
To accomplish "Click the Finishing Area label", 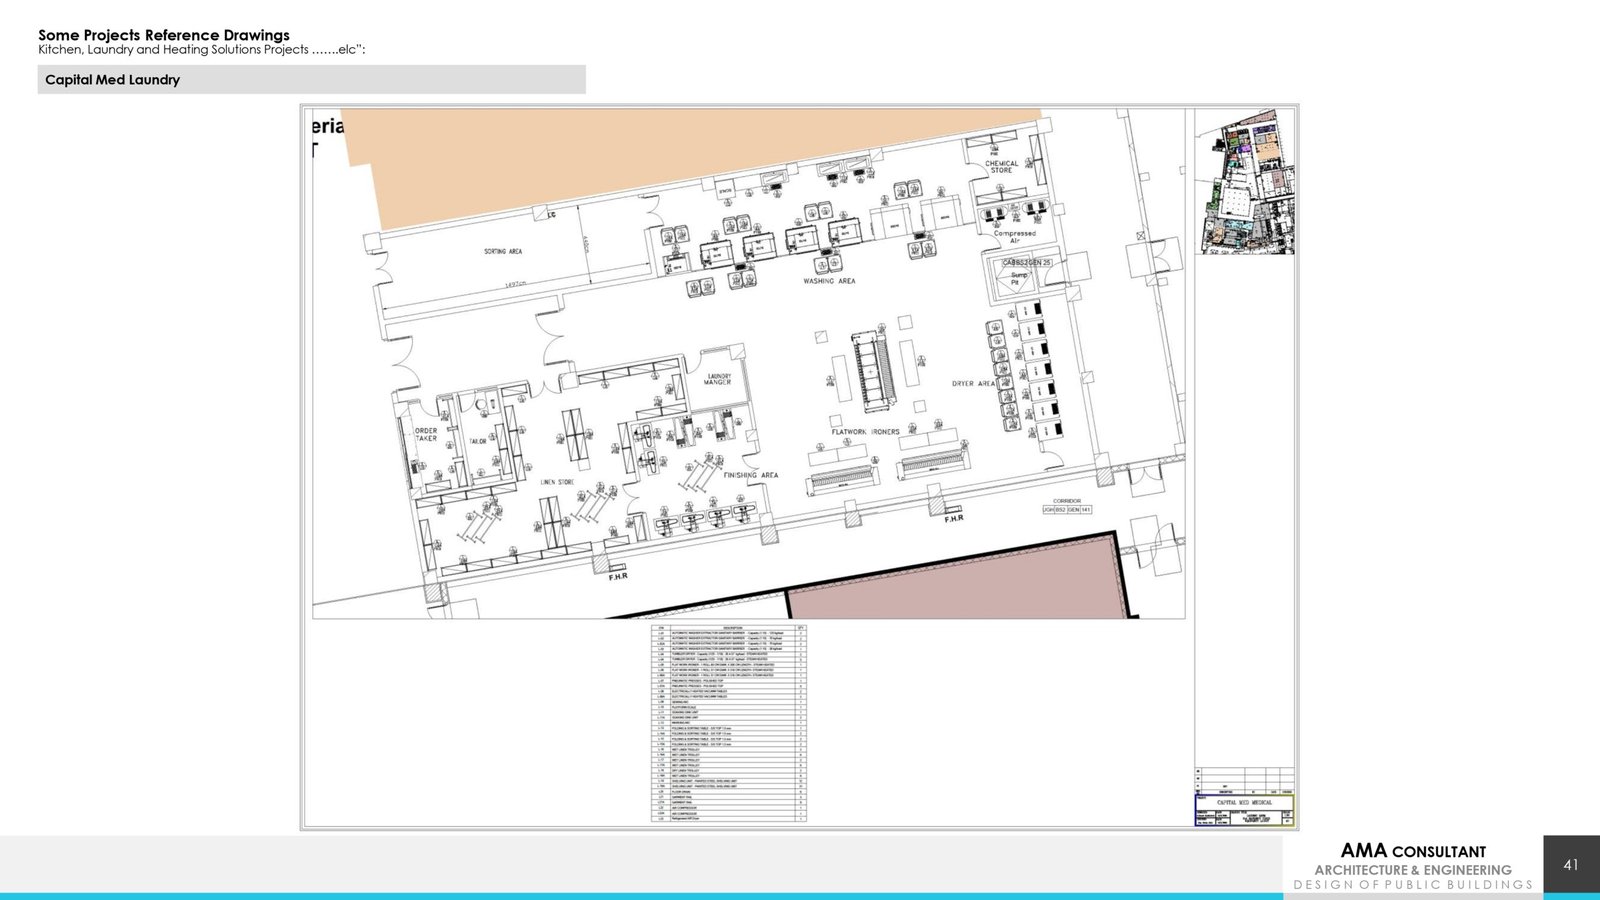I will coord(750,476).
